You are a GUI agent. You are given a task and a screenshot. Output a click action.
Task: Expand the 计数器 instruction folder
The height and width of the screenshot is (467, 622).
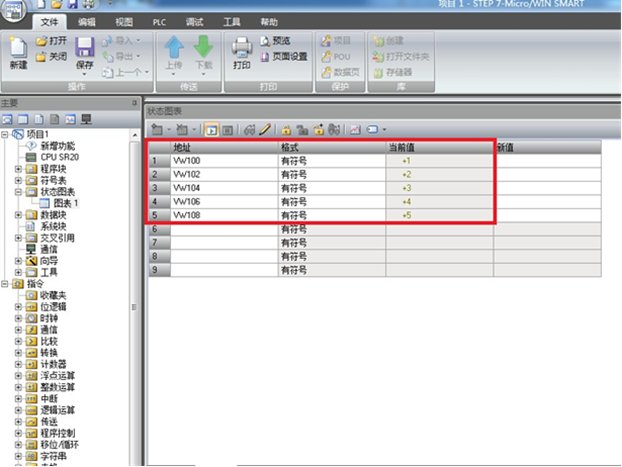[x=18, y=364]
